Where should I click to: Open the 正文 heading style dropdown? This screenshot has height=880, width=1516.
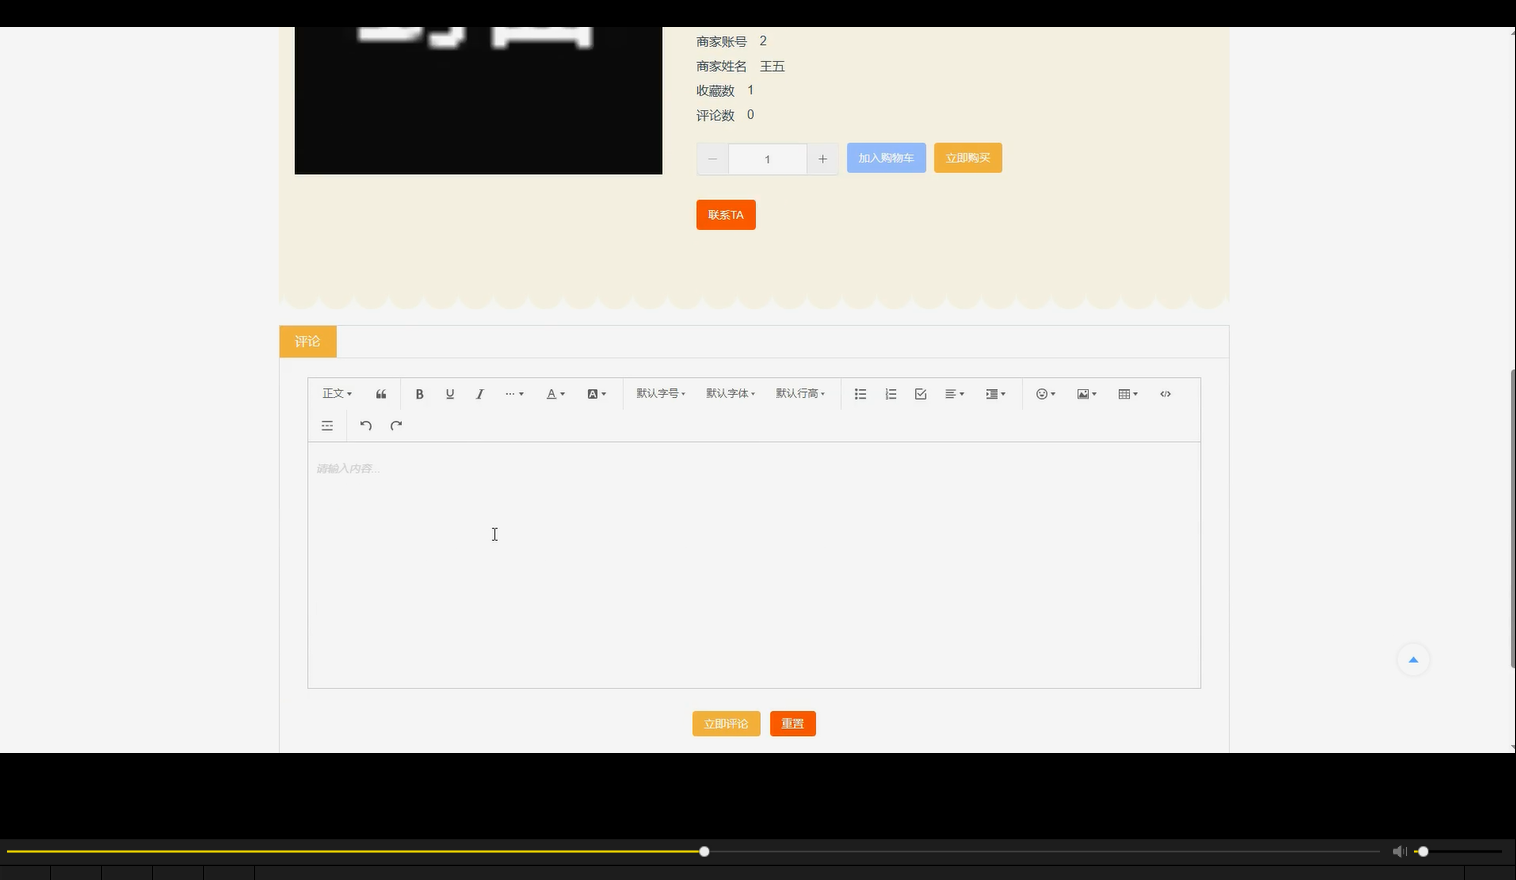pos(337,394)
